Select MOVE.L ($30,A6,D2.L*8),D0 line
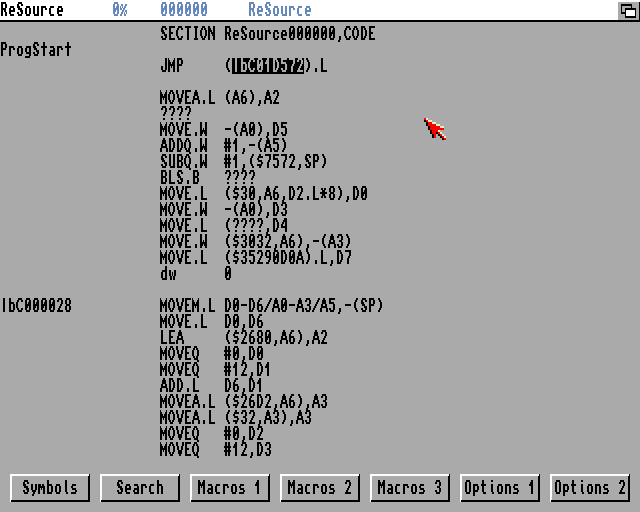This screenshot has height=512, width=640. 264,194
